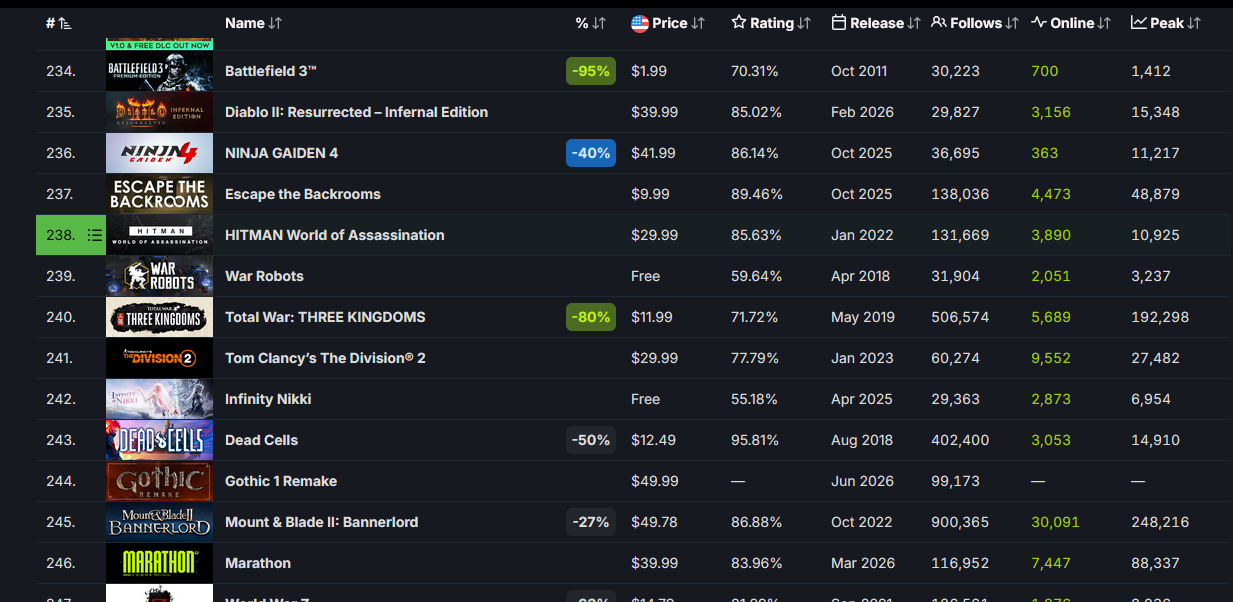Click the pulse Online column header
The width and height of the screenshot is (1233, 602).
coord(1071,23)
